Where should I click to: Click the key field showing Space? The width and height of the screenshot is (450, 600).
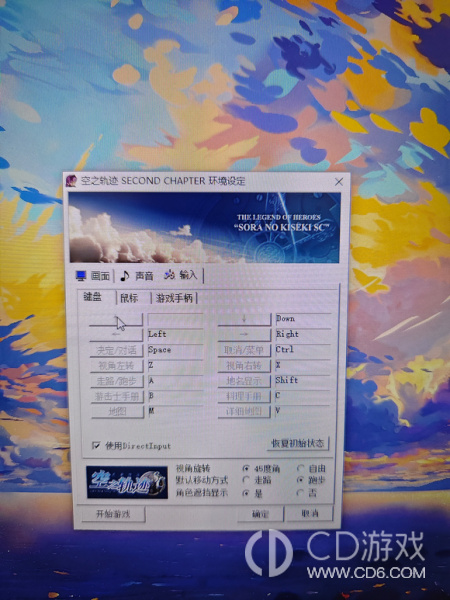click(175, 350)
